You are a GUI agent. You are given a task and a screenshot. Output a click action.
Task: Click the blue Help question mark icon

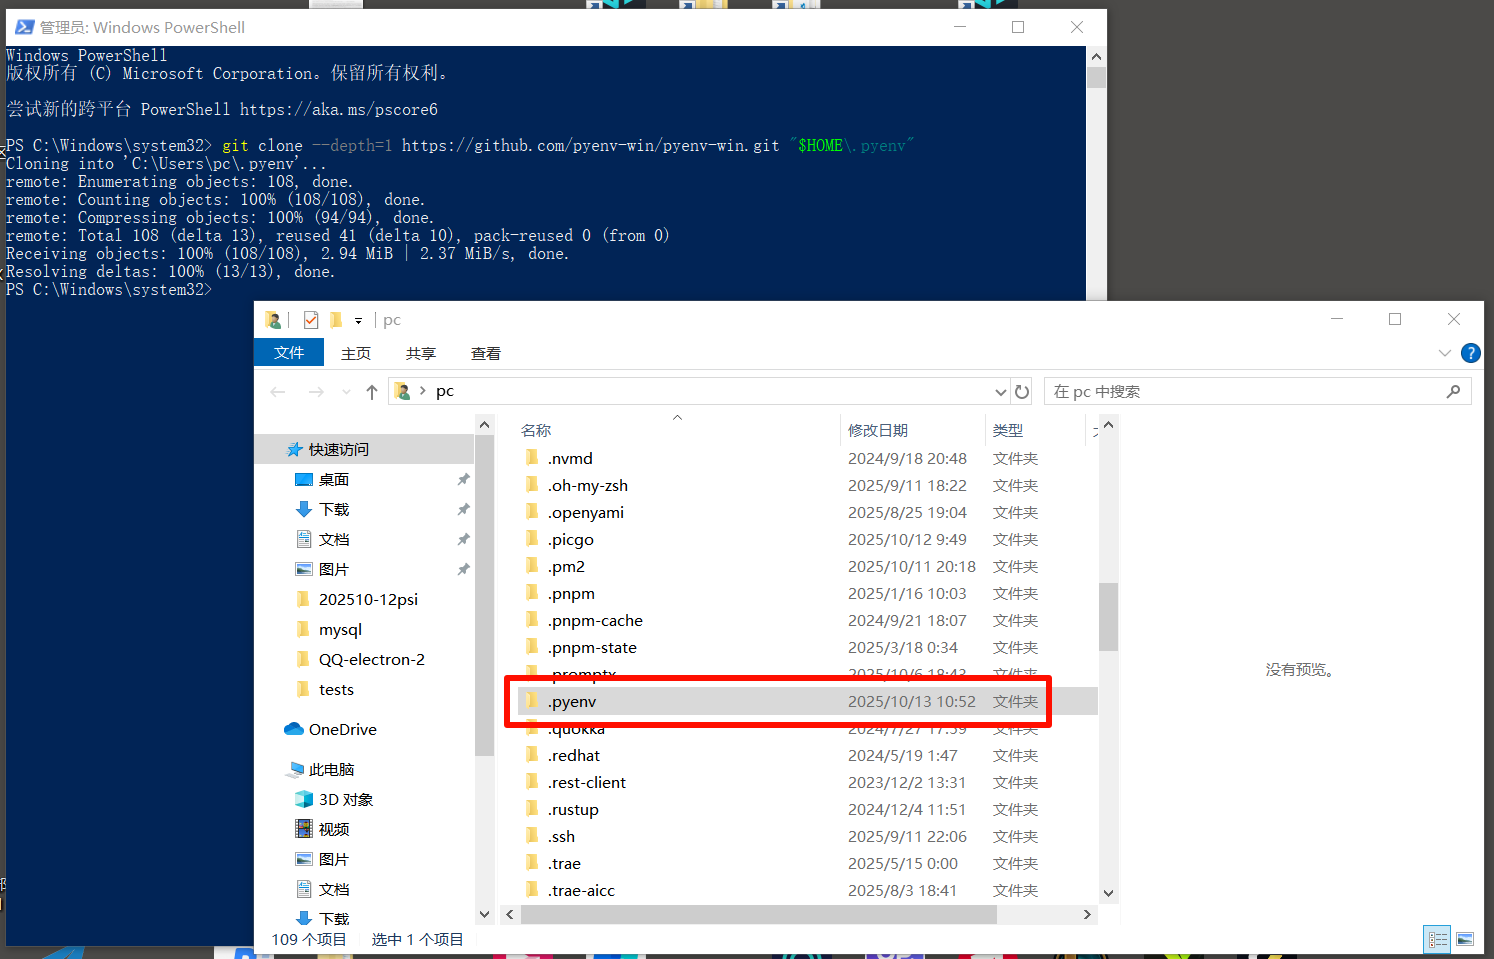pos(1470,353)
